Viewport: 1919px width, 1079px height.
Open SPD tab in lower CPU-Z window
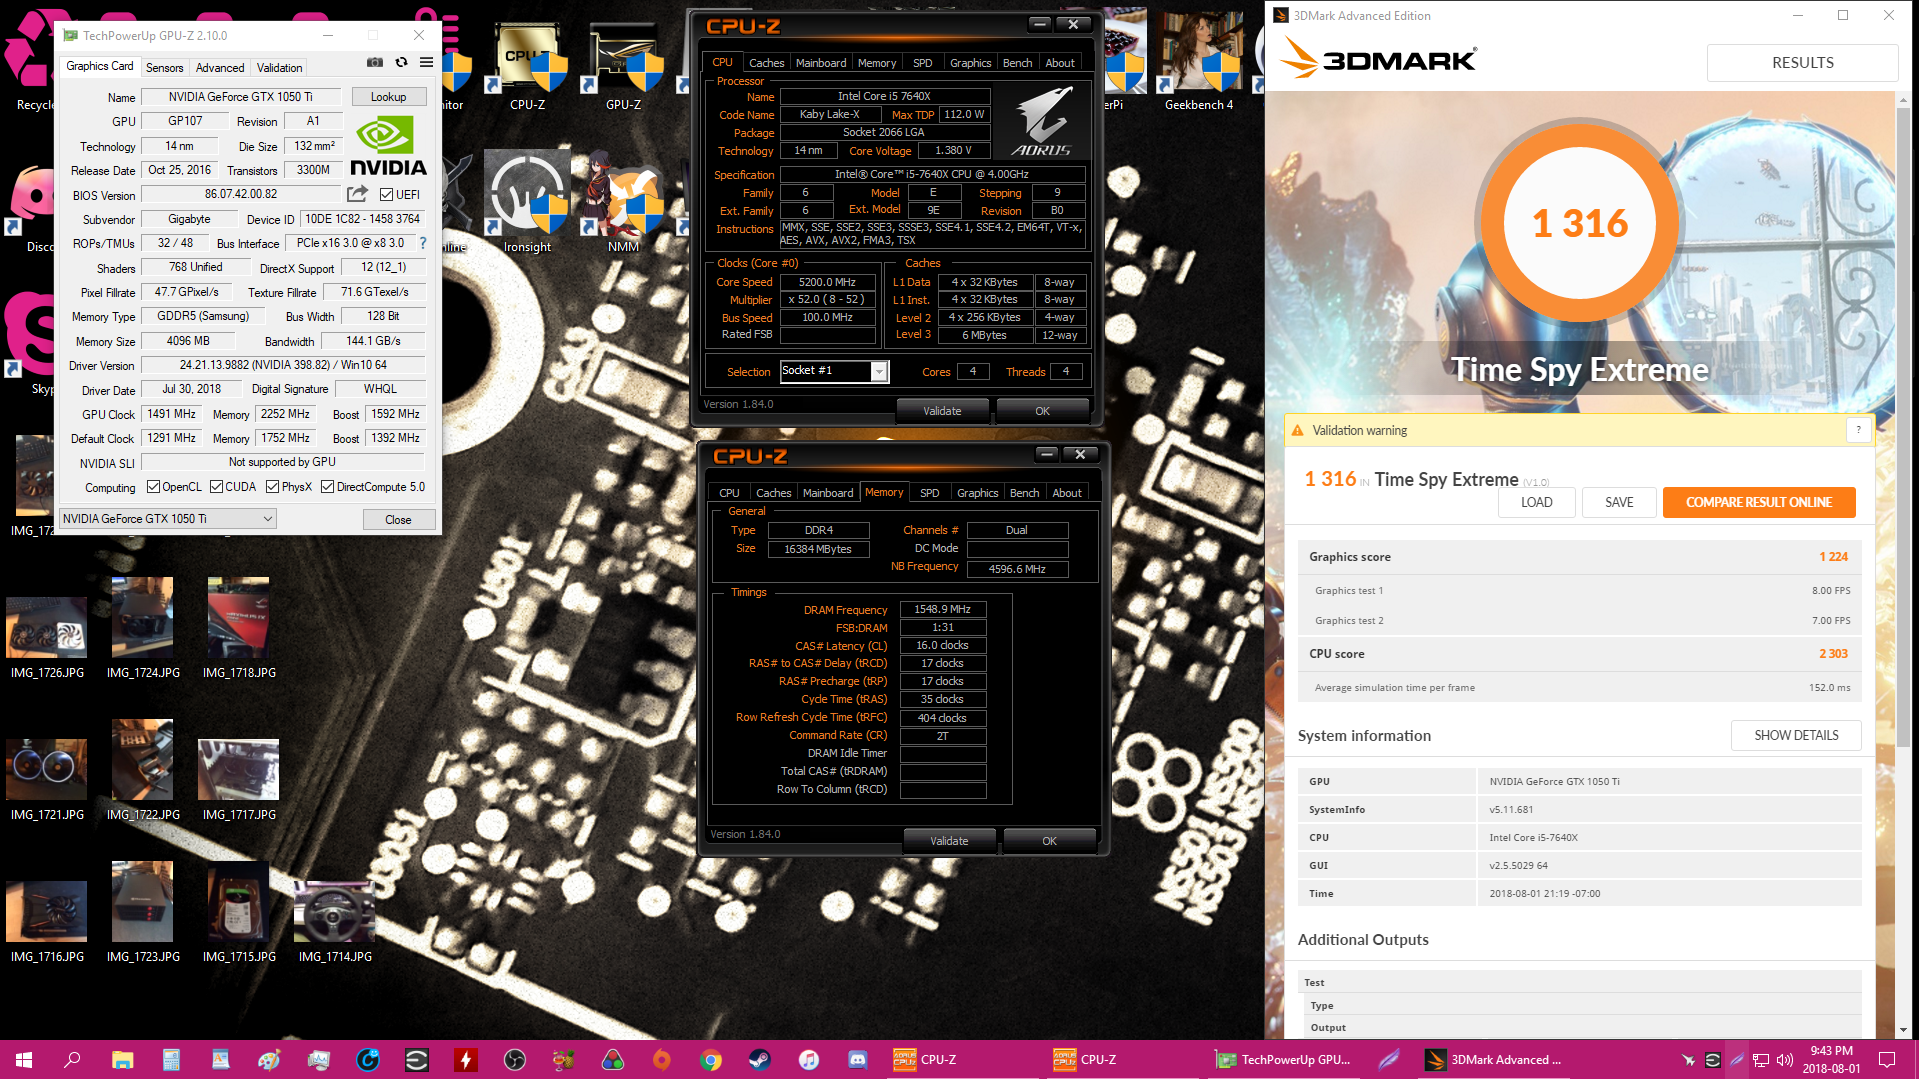[929, 493]
